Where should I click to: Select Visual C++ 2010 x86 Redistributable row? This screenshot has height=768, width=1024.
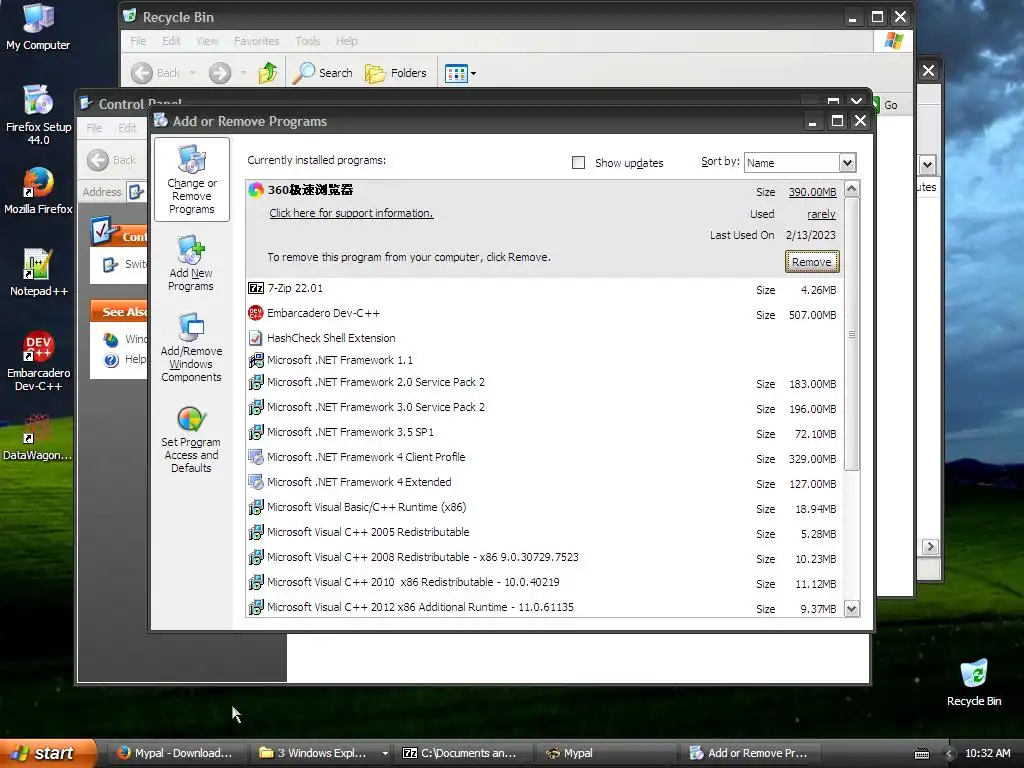(543, 583)
